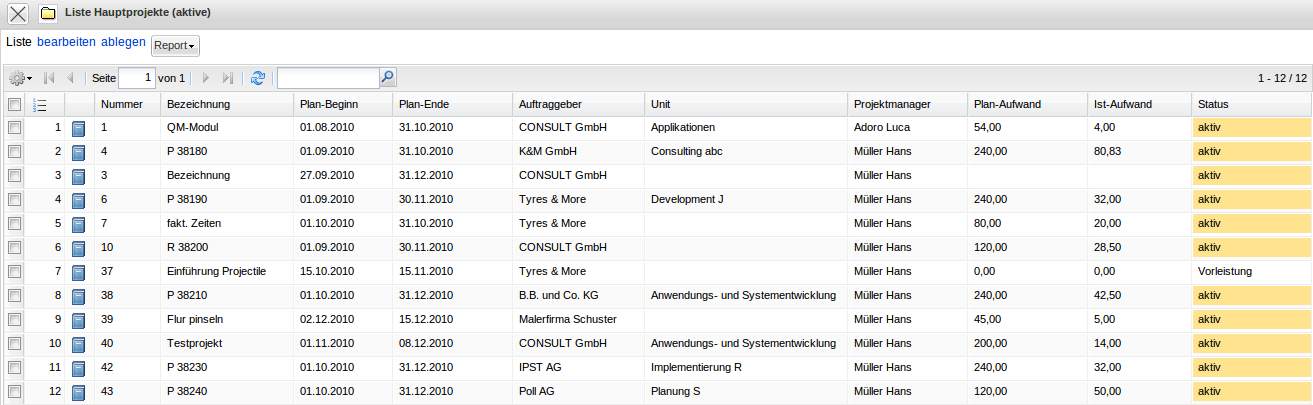Click the numbered list column icon
1313x405 pixels.
point(40,105)
